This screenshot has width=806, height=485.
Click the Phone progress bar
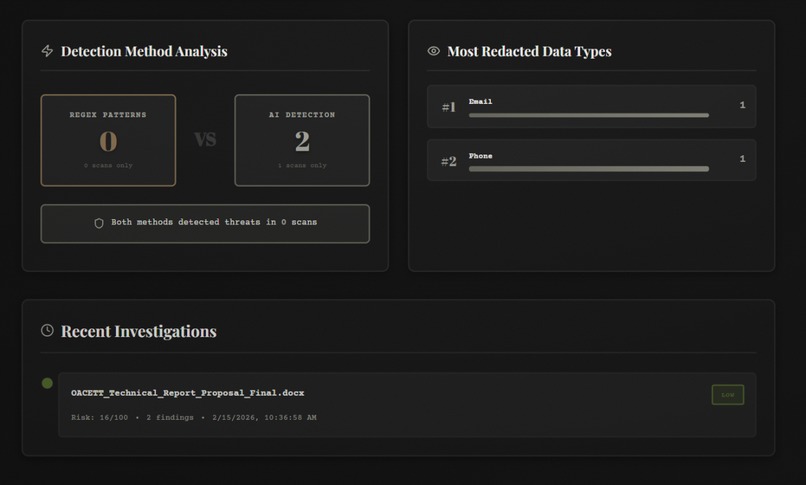click(589, 169)
